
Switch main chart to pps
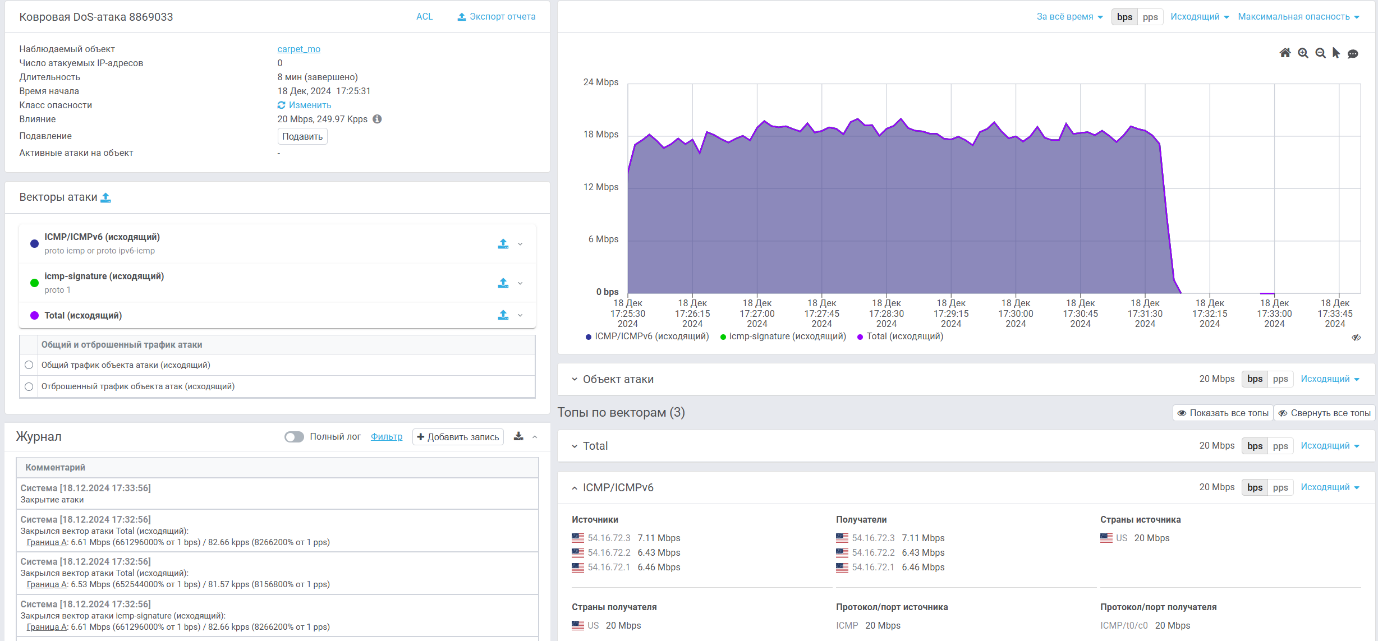point(1150,17)
